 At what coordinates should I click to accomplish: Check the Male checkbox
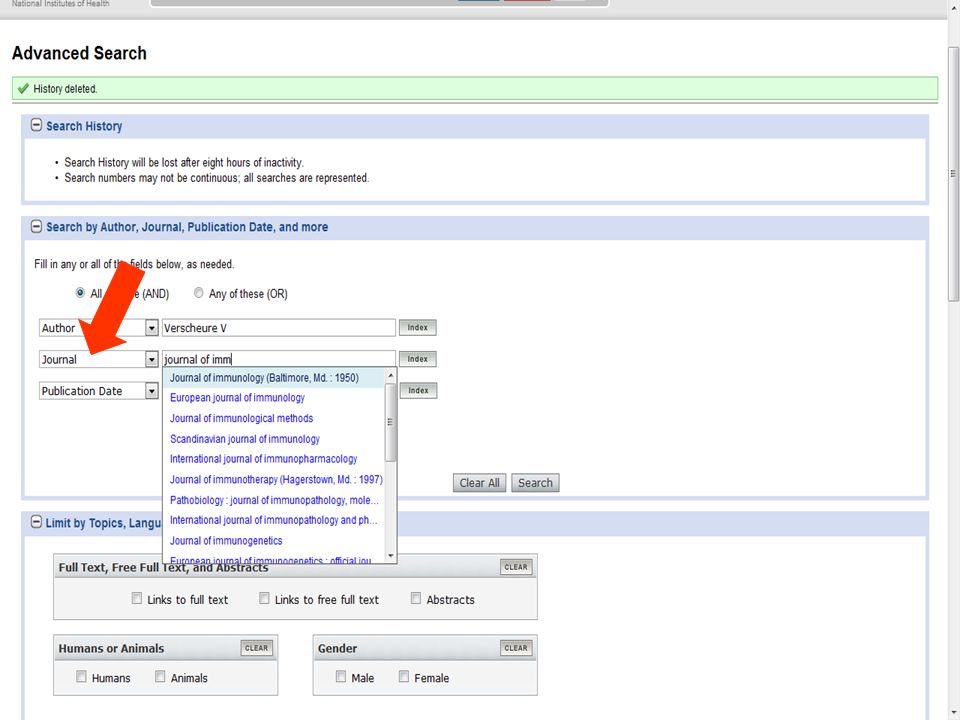click(x=340, y=677)
